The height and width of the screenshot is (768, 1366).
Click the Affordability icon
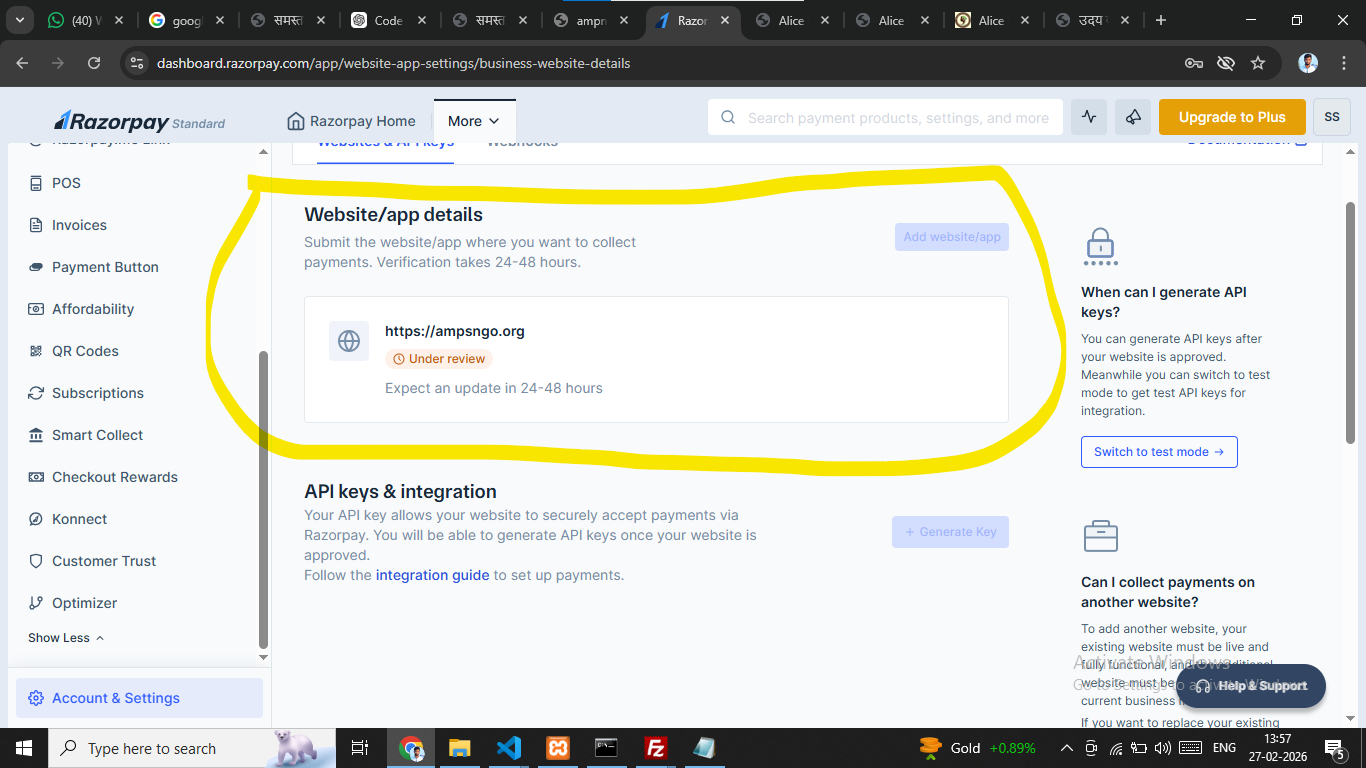pos(36,309)
